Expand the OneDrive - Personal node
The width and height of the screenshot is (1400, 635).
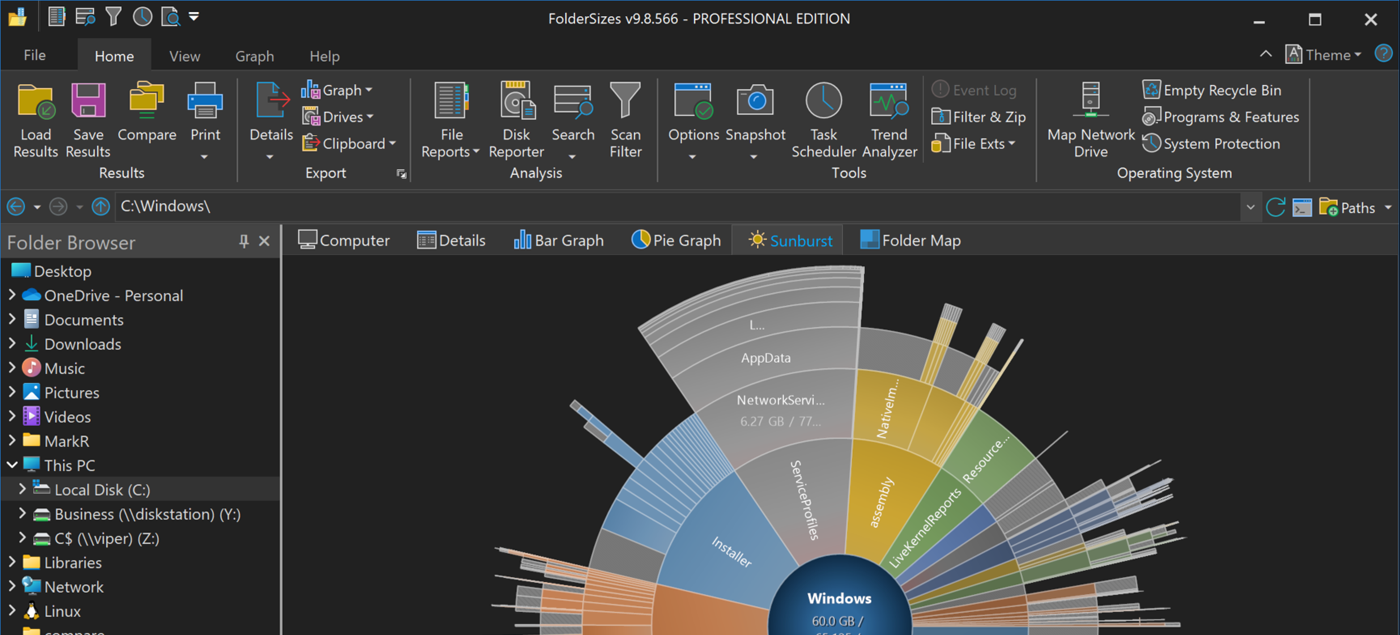(x=12, y=295)
